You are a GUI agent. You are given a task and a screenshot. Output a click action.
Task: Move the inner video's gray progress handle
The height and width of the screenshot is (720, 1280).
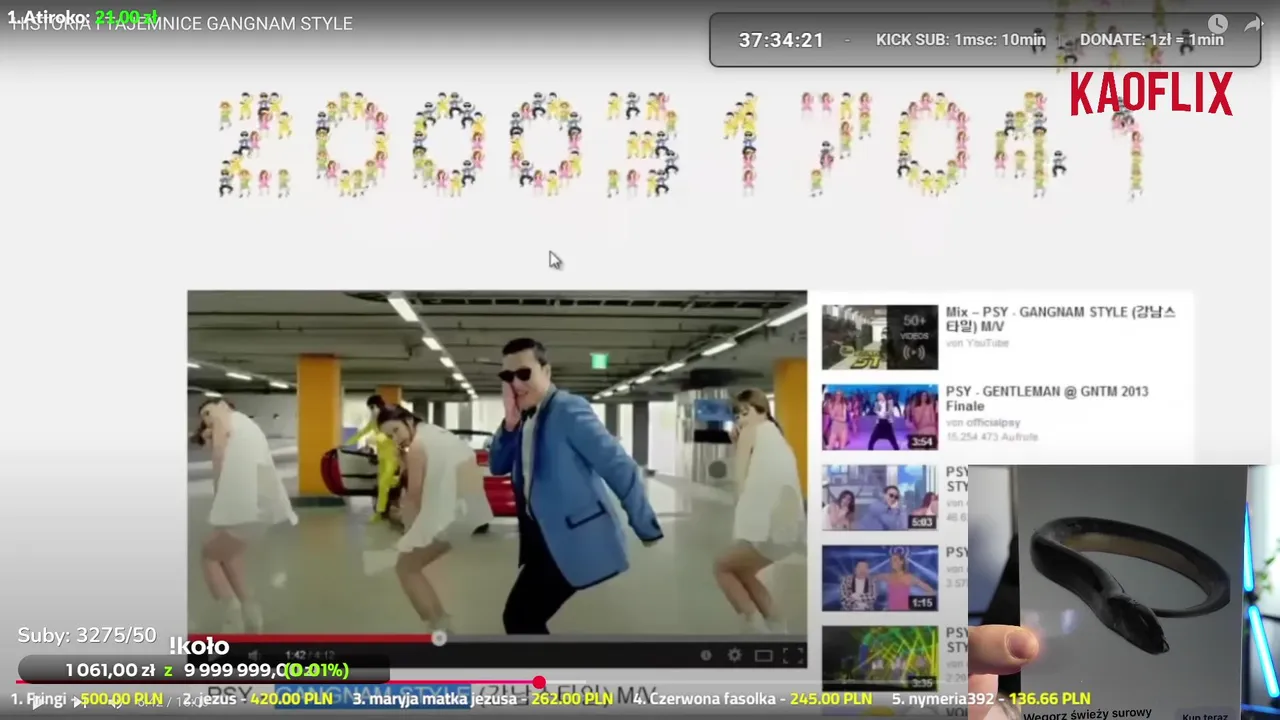[438, 638]
